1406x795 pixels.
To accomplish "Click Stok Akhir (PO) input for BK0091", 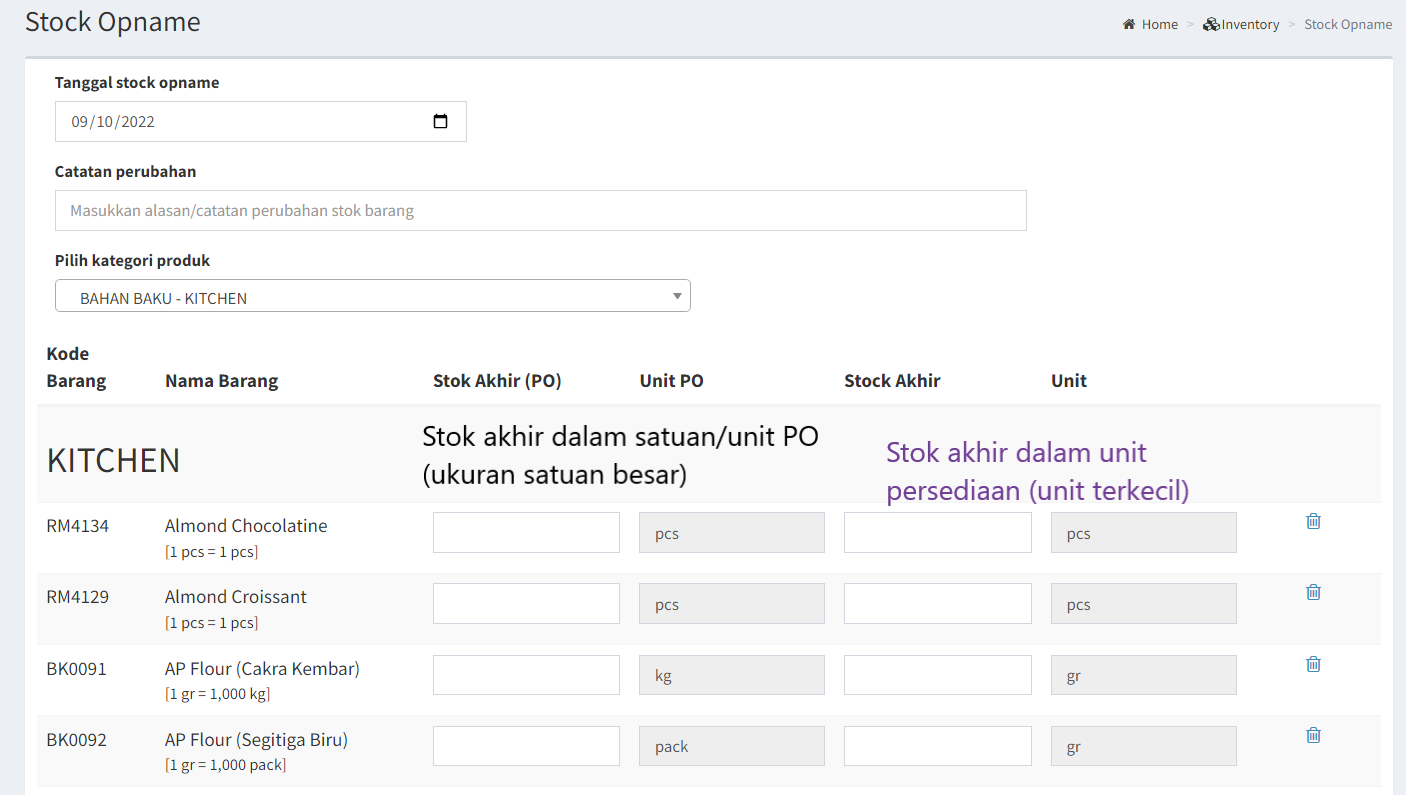I will coord(526,675).
